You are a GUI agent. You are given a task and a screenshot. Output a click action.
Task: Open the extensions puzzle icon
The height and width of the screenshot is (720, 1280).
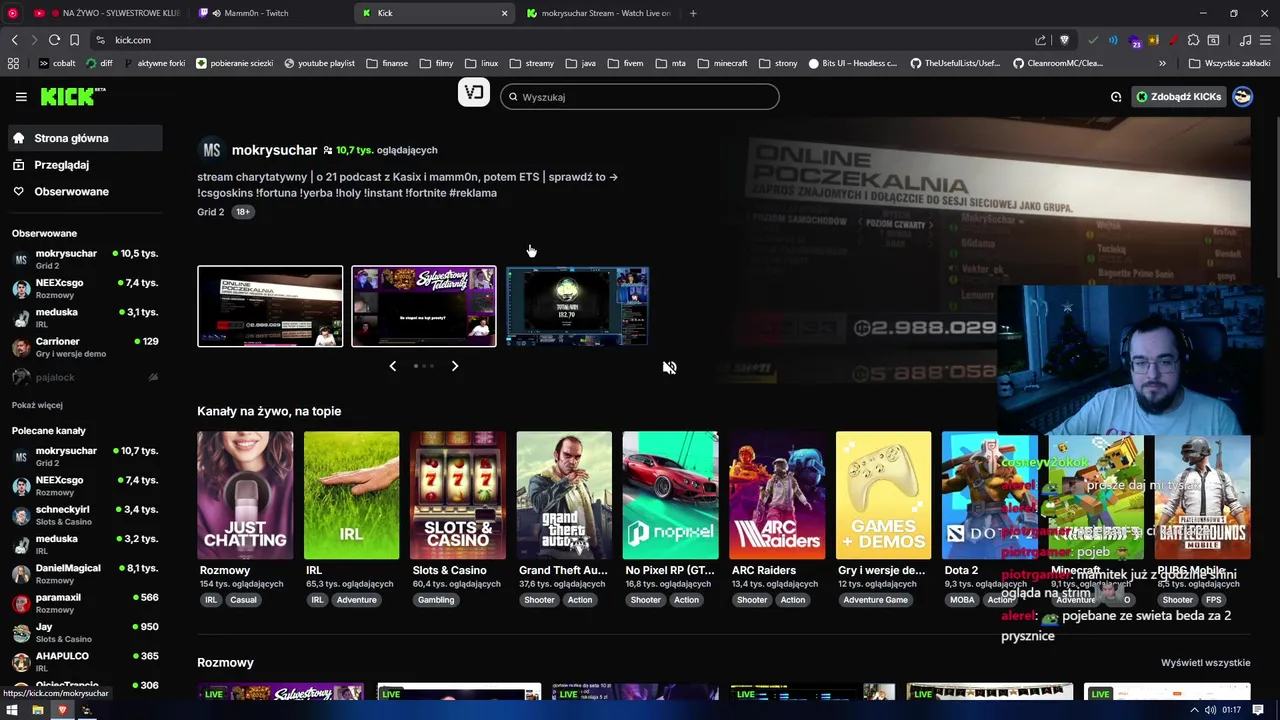click(x=1193, y=40)
